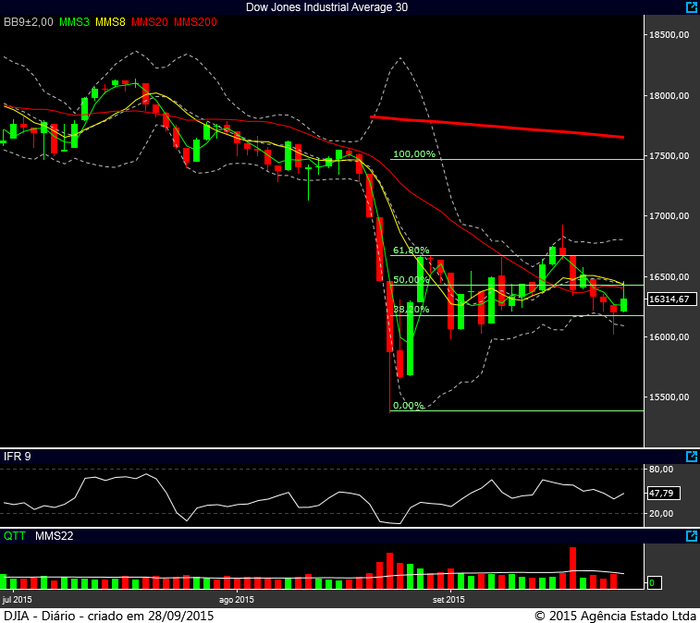700x623 pixels.
Task: Click the jul 2015 date axis label
Action: pyautogui.click(x=17, y=600)
